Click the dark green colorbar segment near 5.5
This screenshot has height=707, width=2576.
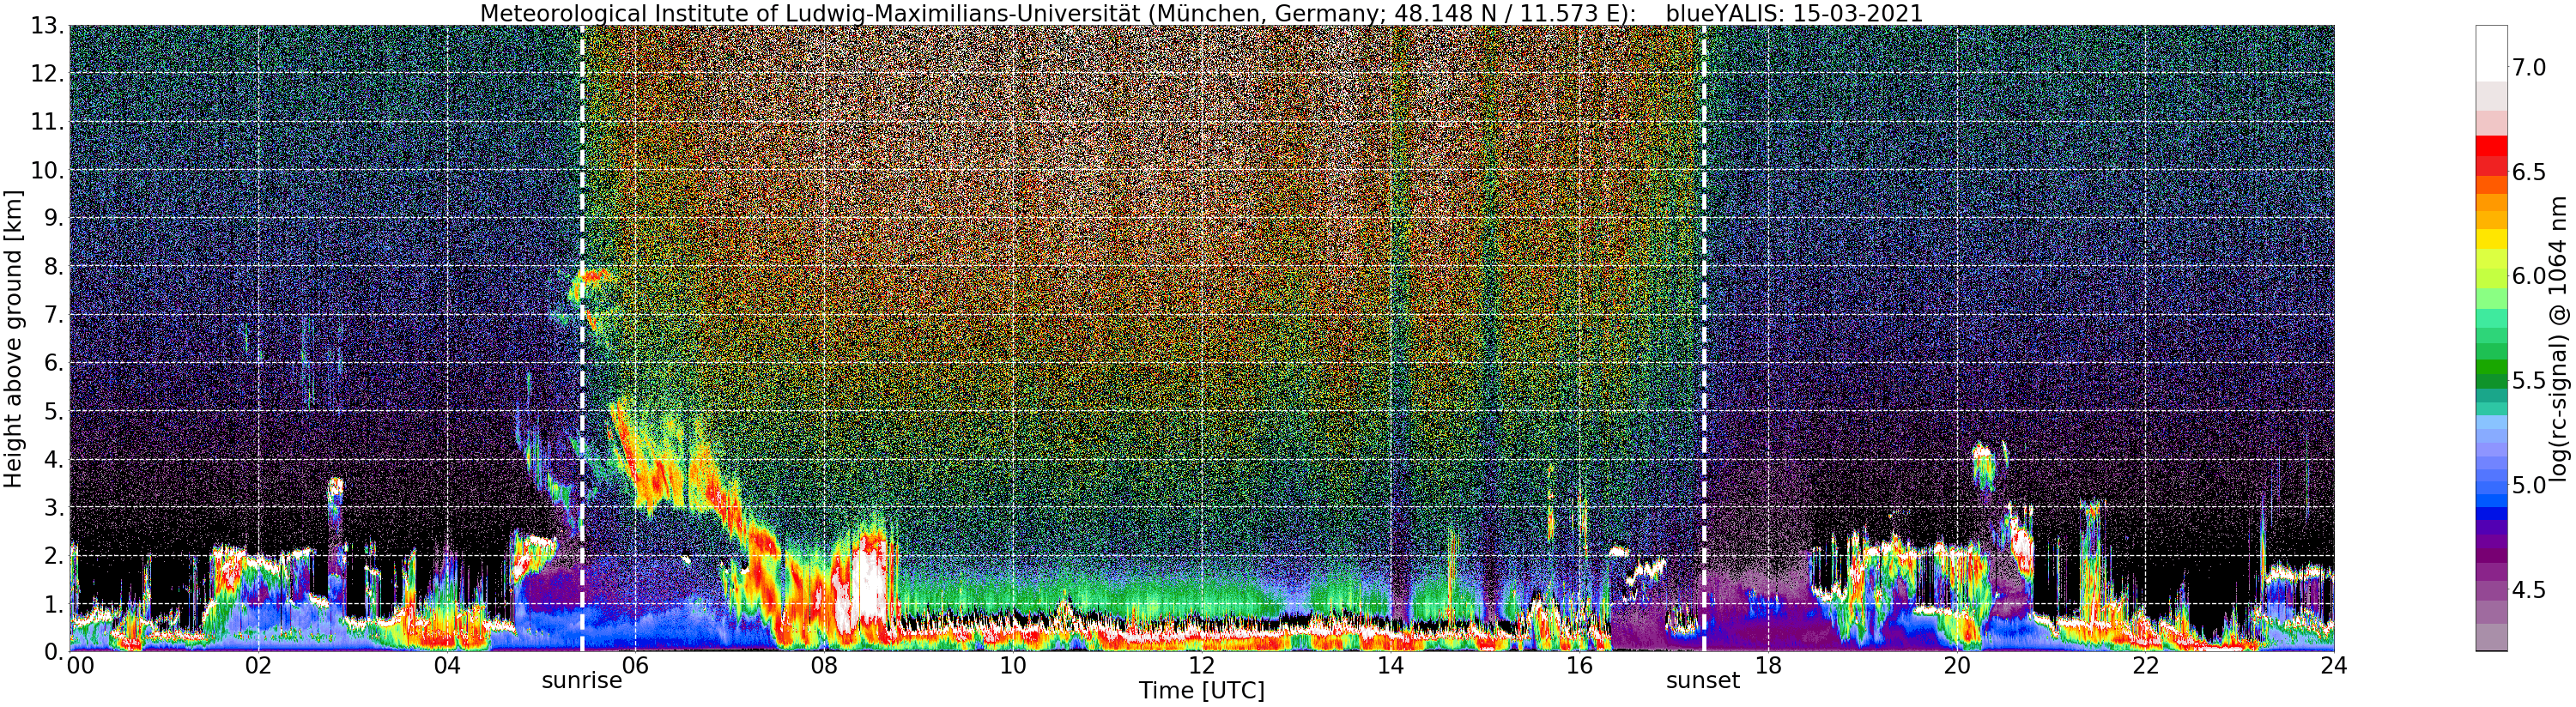2491,381
